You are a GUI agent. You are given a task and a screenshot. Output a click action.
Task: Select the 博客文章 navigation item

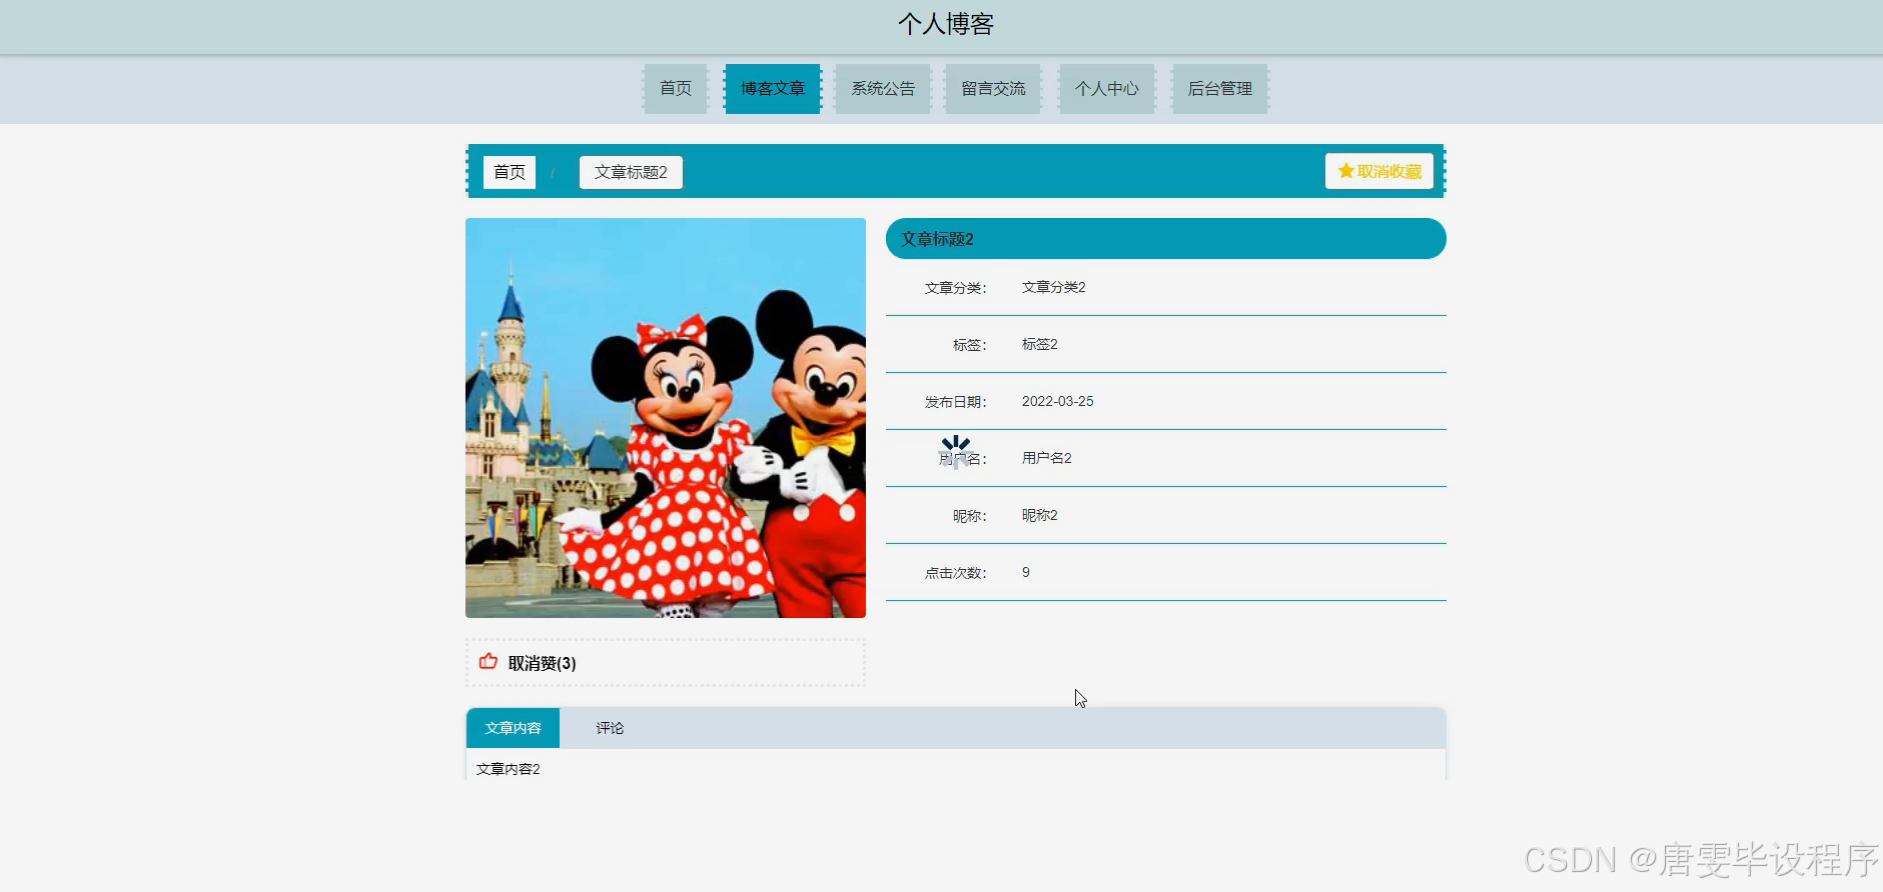(772, 89)
